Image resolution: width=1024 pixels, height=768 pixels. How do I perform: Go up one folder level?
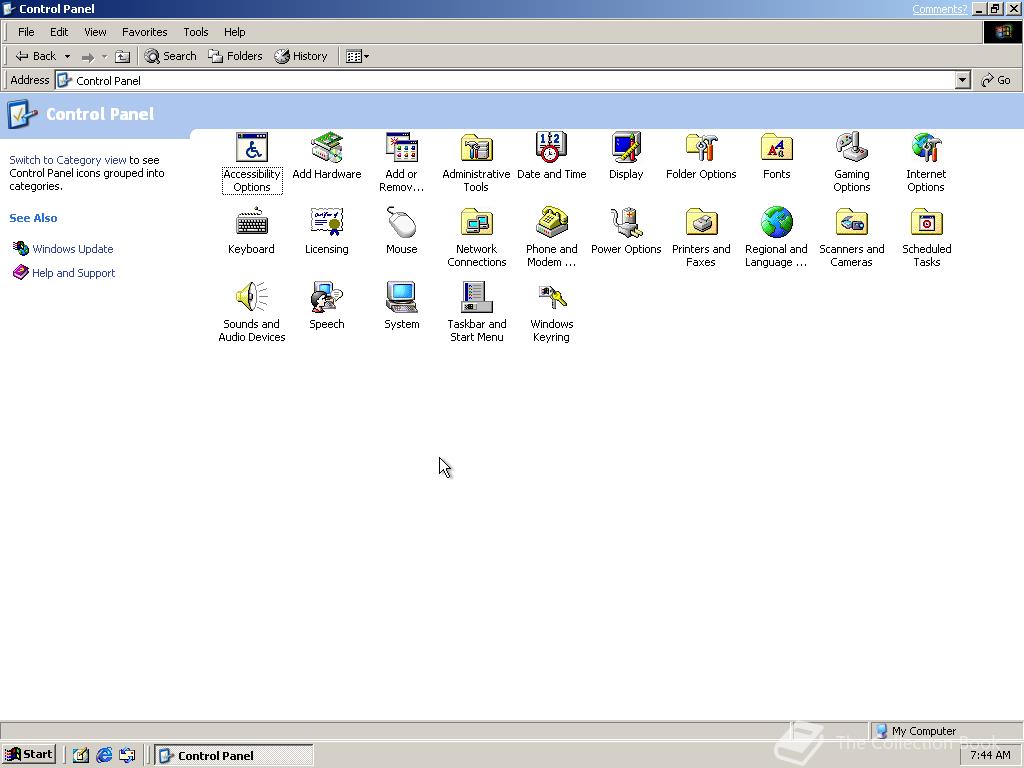(122, 57)
